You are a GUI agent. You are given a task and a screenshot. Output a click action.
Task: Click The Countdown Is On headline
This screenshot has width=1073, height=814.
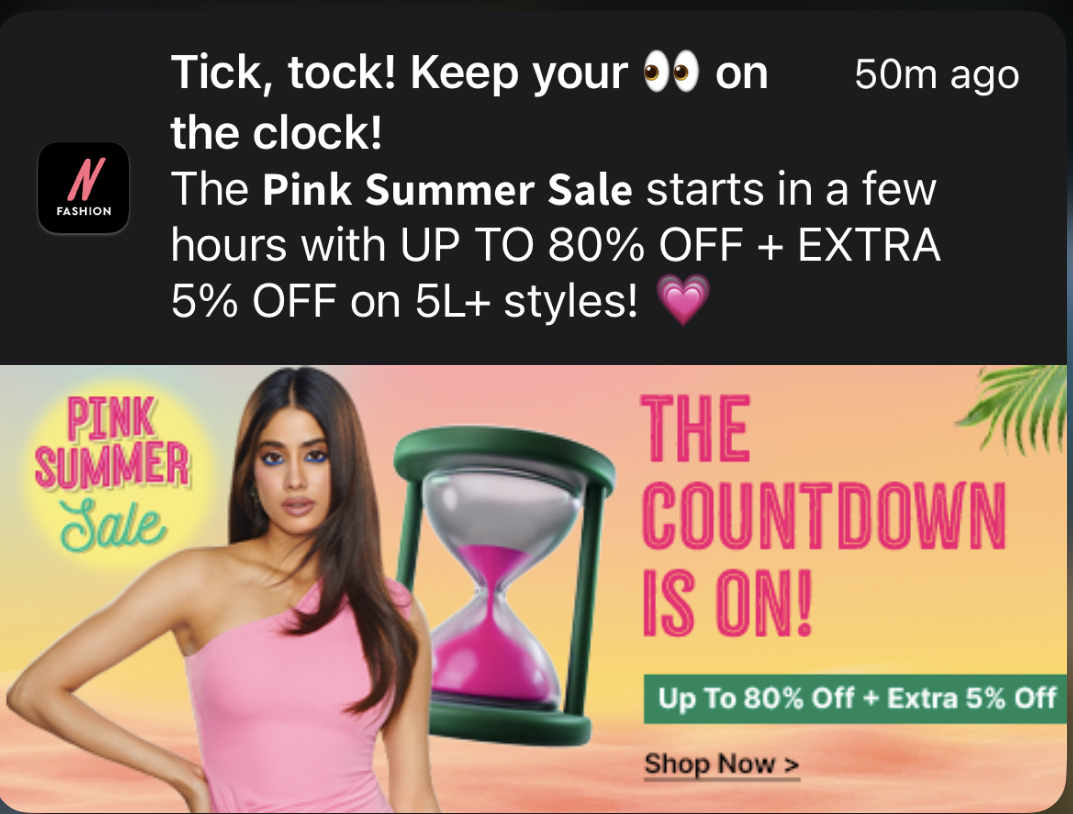[823, 516]
